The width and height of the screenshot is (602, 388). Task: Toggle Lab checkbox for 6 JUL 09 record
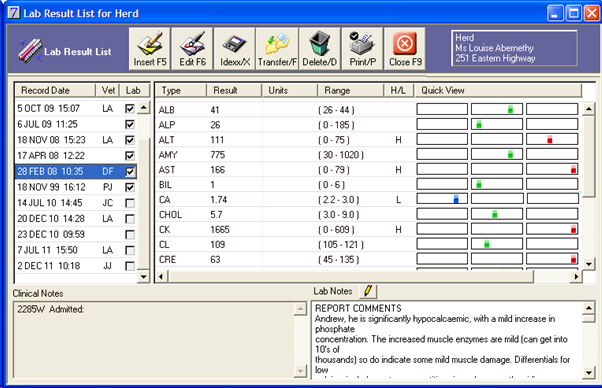click(x=130, y=124)
